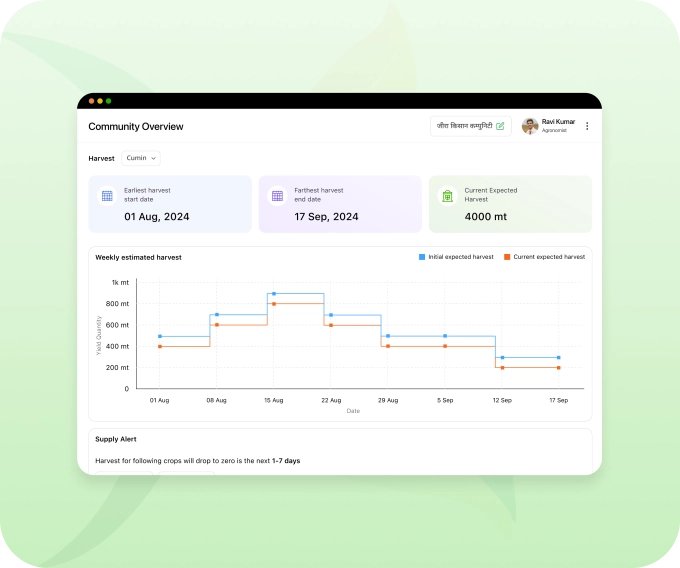Open the three-dot more options menu
The width and height of the screenshot is (680, 568).
coord(587,126)
